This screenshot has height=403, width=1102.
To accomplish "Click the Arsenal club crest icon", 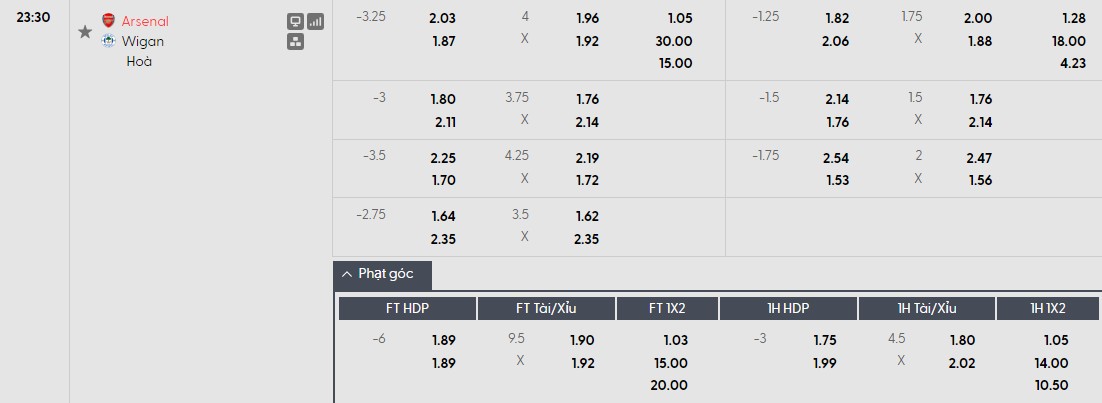I will 108,21.
